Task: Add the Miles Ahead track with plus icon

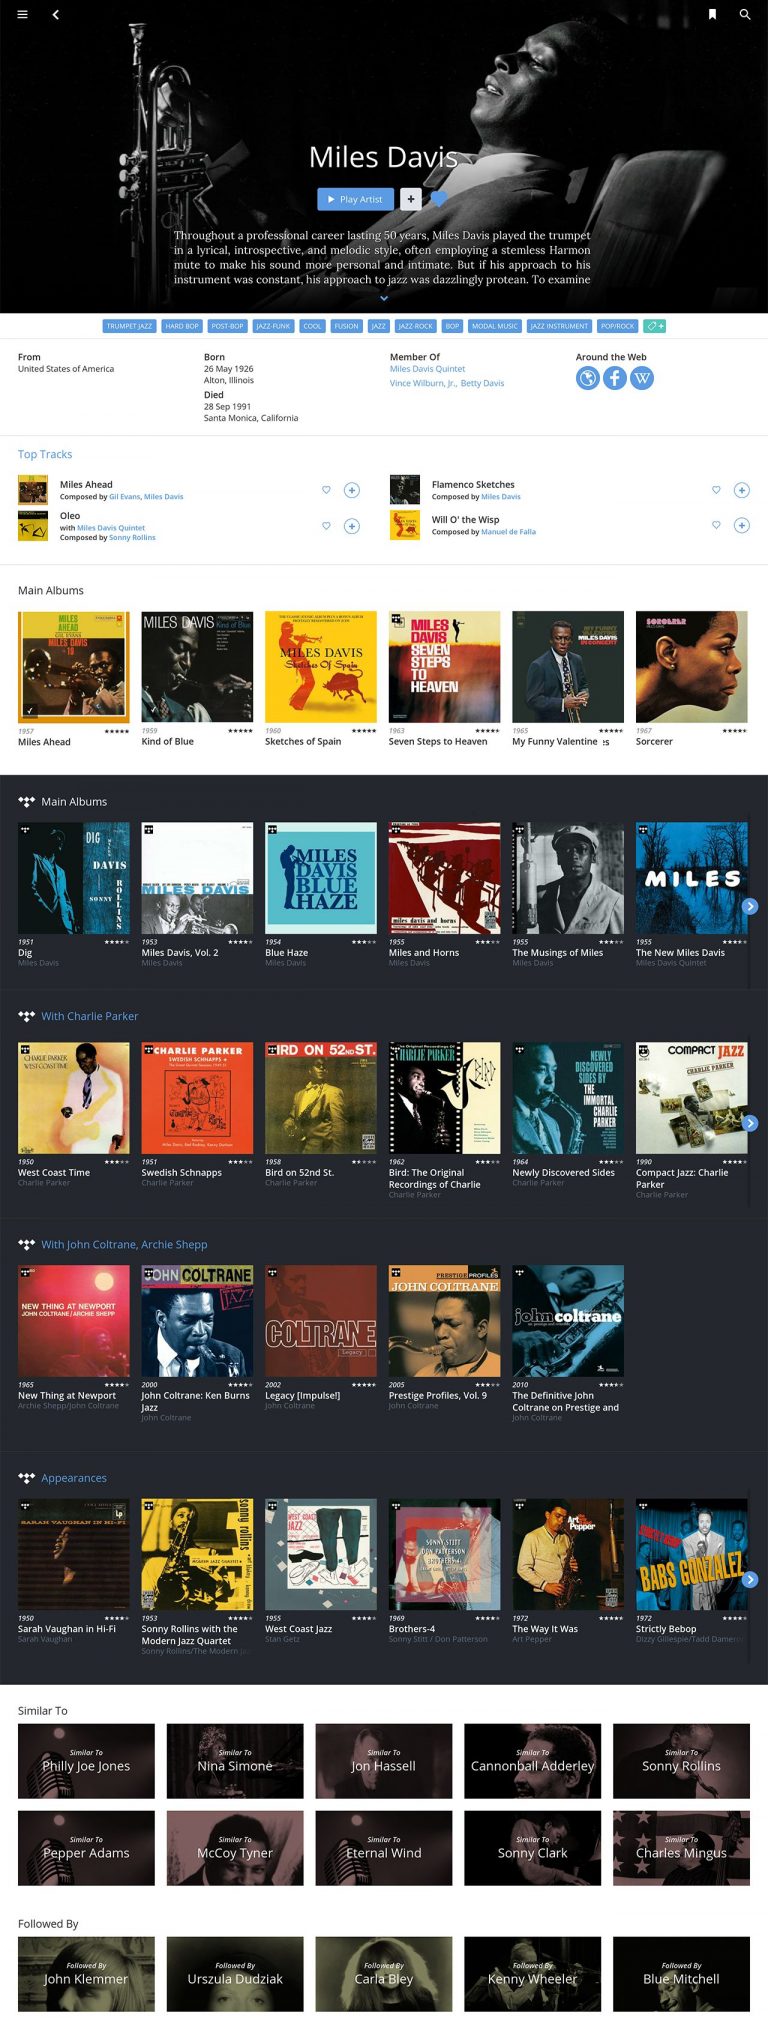Action: [352, 490]
